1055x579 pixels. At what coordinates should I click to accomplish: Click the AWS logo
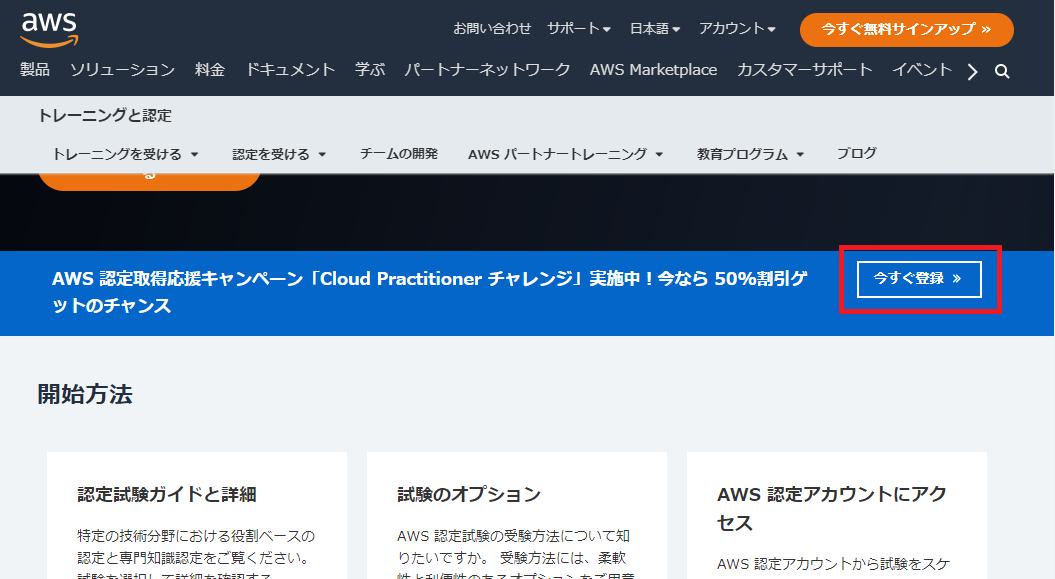(x=49, y=30)
